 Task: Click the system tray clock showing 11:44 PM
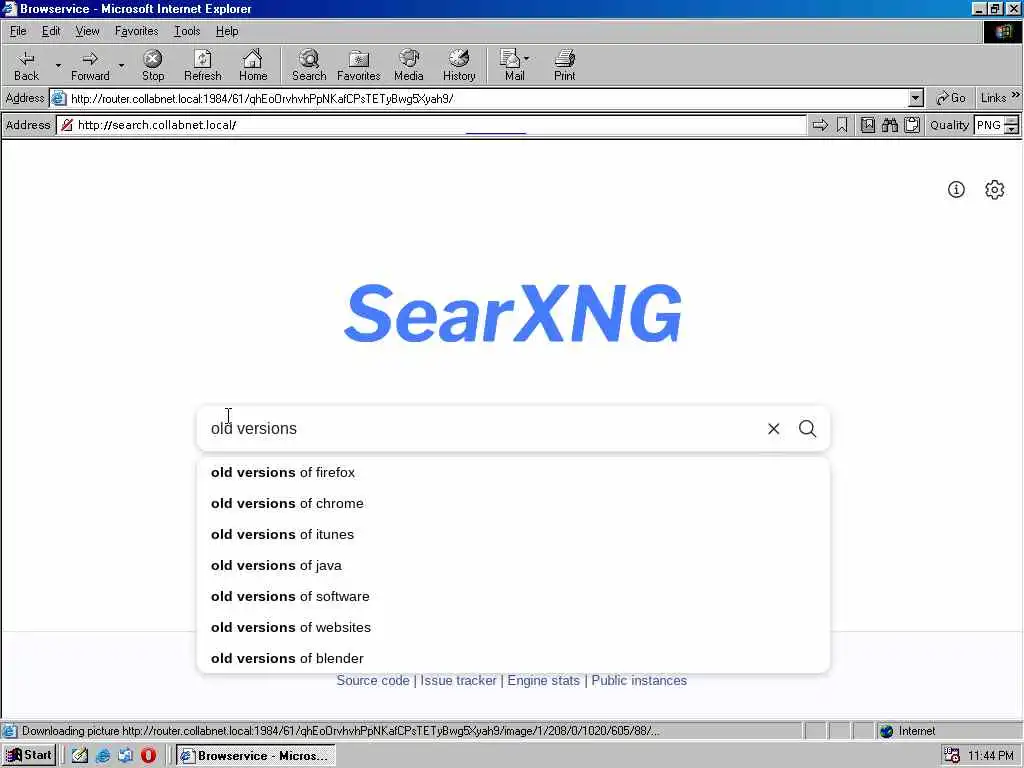991,756
